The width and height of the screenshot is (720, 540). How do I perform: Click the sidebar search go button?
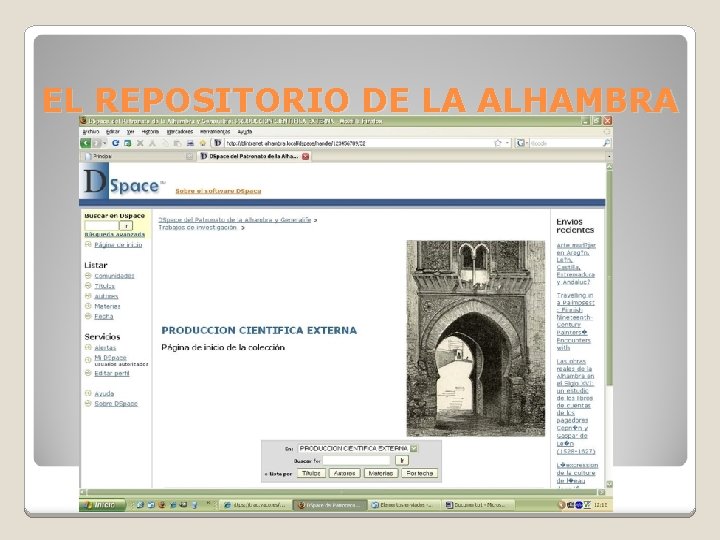click(x=126, y=225)
